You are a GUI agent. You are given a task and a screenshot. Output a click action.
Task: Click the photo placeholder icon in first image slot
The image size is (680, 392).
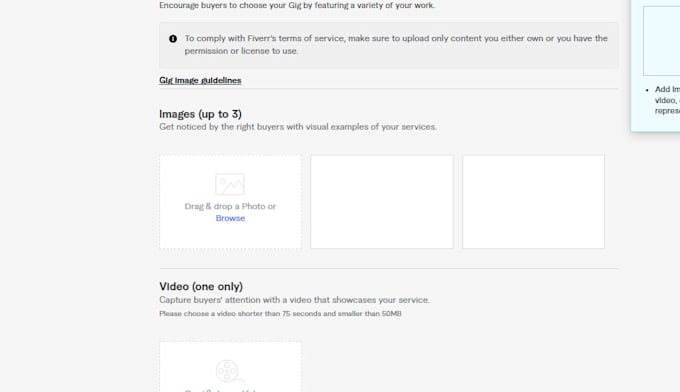coord(230,184)
